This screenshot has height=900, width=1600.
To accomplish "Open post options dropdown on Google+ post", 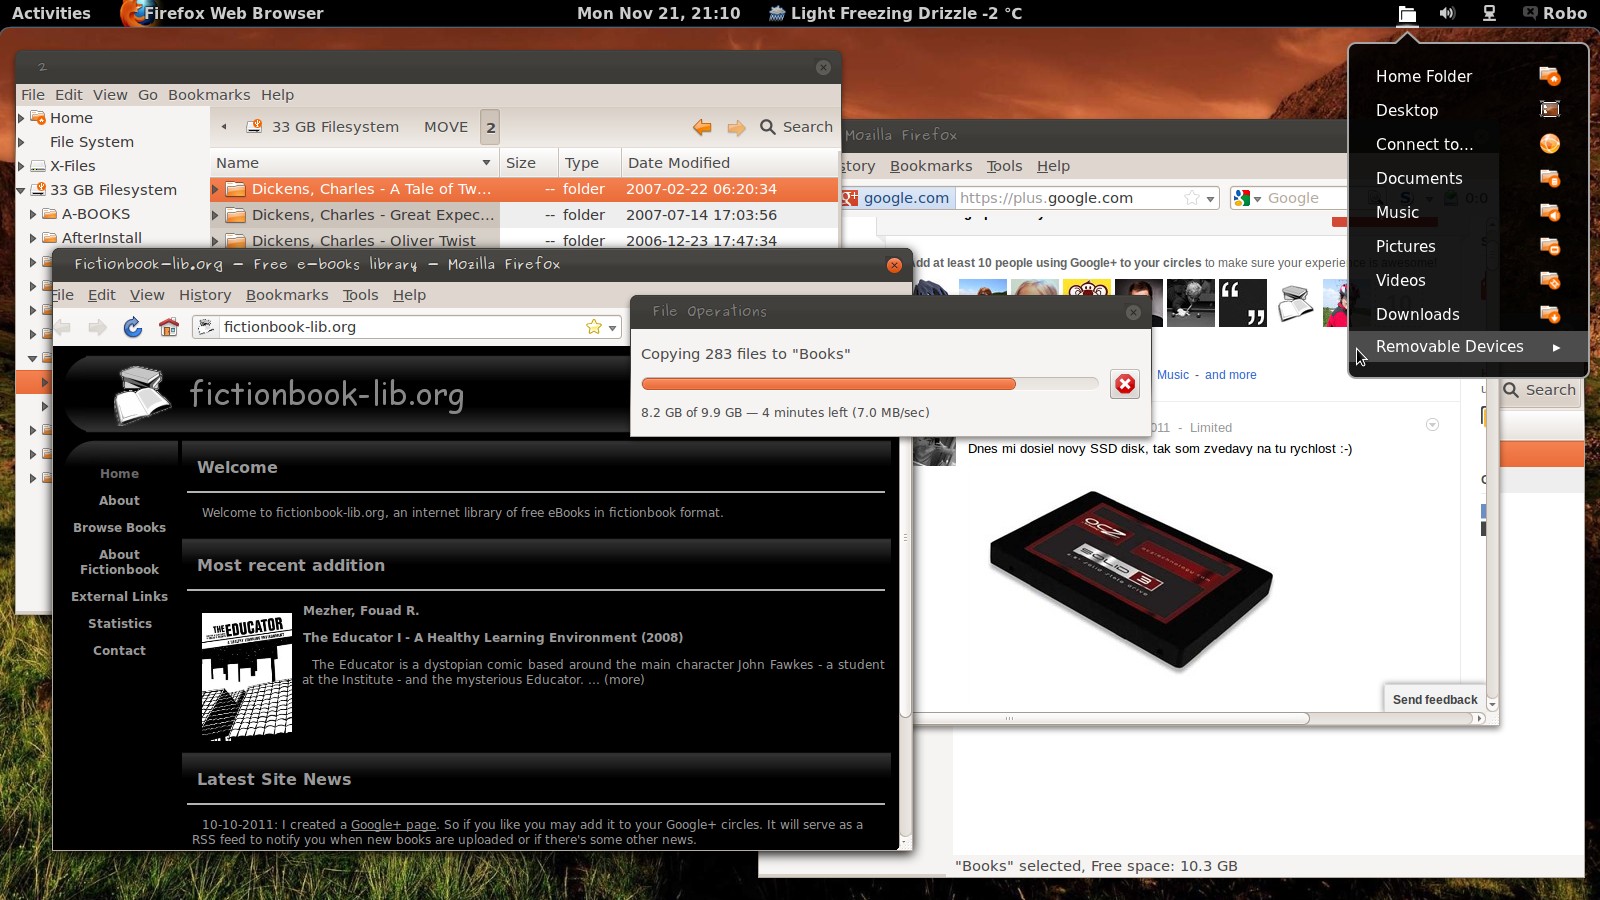I will (x=1432, y=425).
